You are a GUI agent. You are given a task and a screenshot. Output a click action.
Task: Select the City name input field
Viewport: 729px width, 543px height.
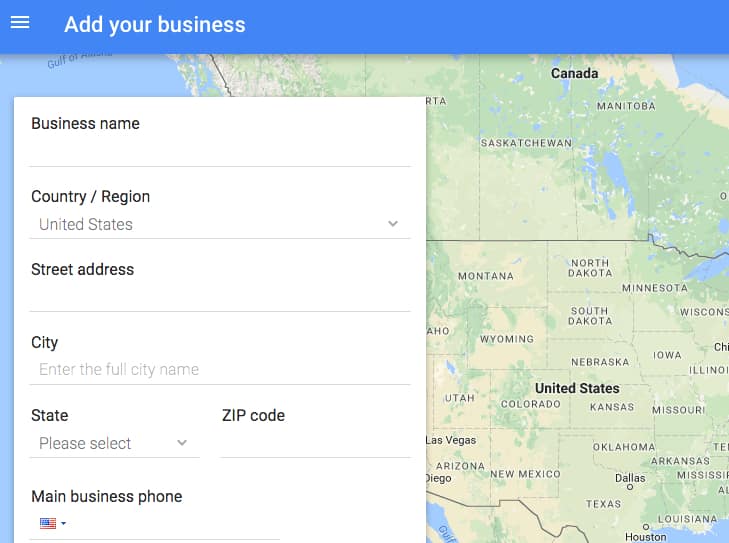point(220,370)
